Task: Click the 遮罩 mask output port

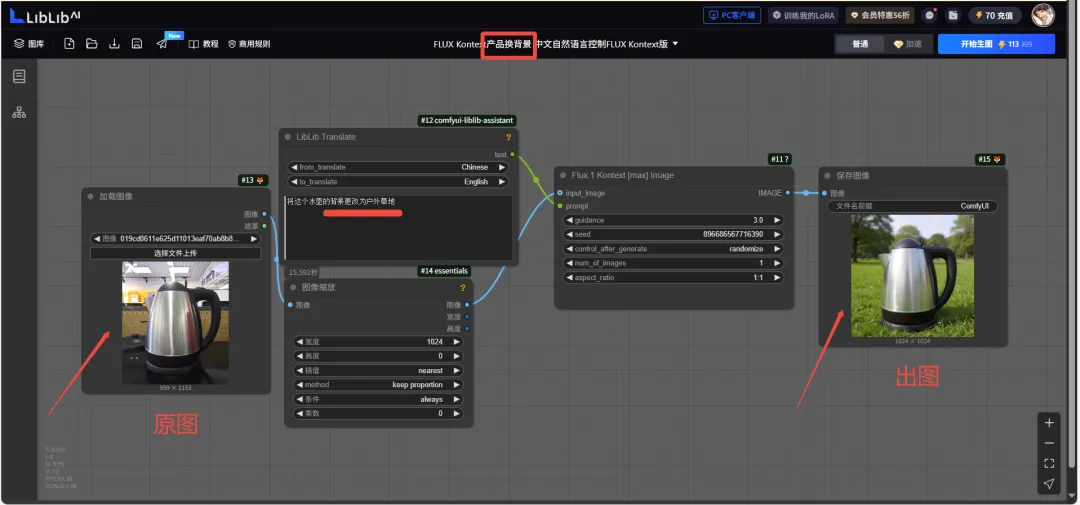Action: (264, 226)
